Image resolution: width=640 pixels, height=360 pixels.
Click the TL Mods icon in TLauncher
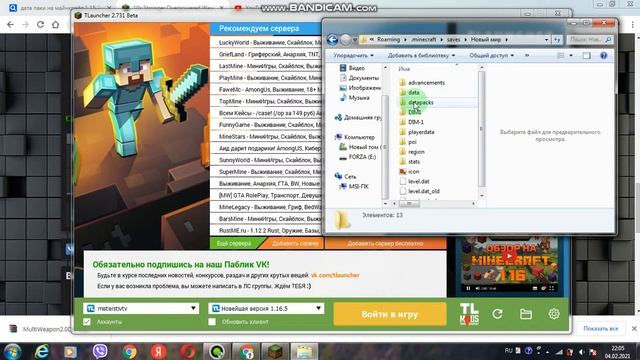pos(469,314)
